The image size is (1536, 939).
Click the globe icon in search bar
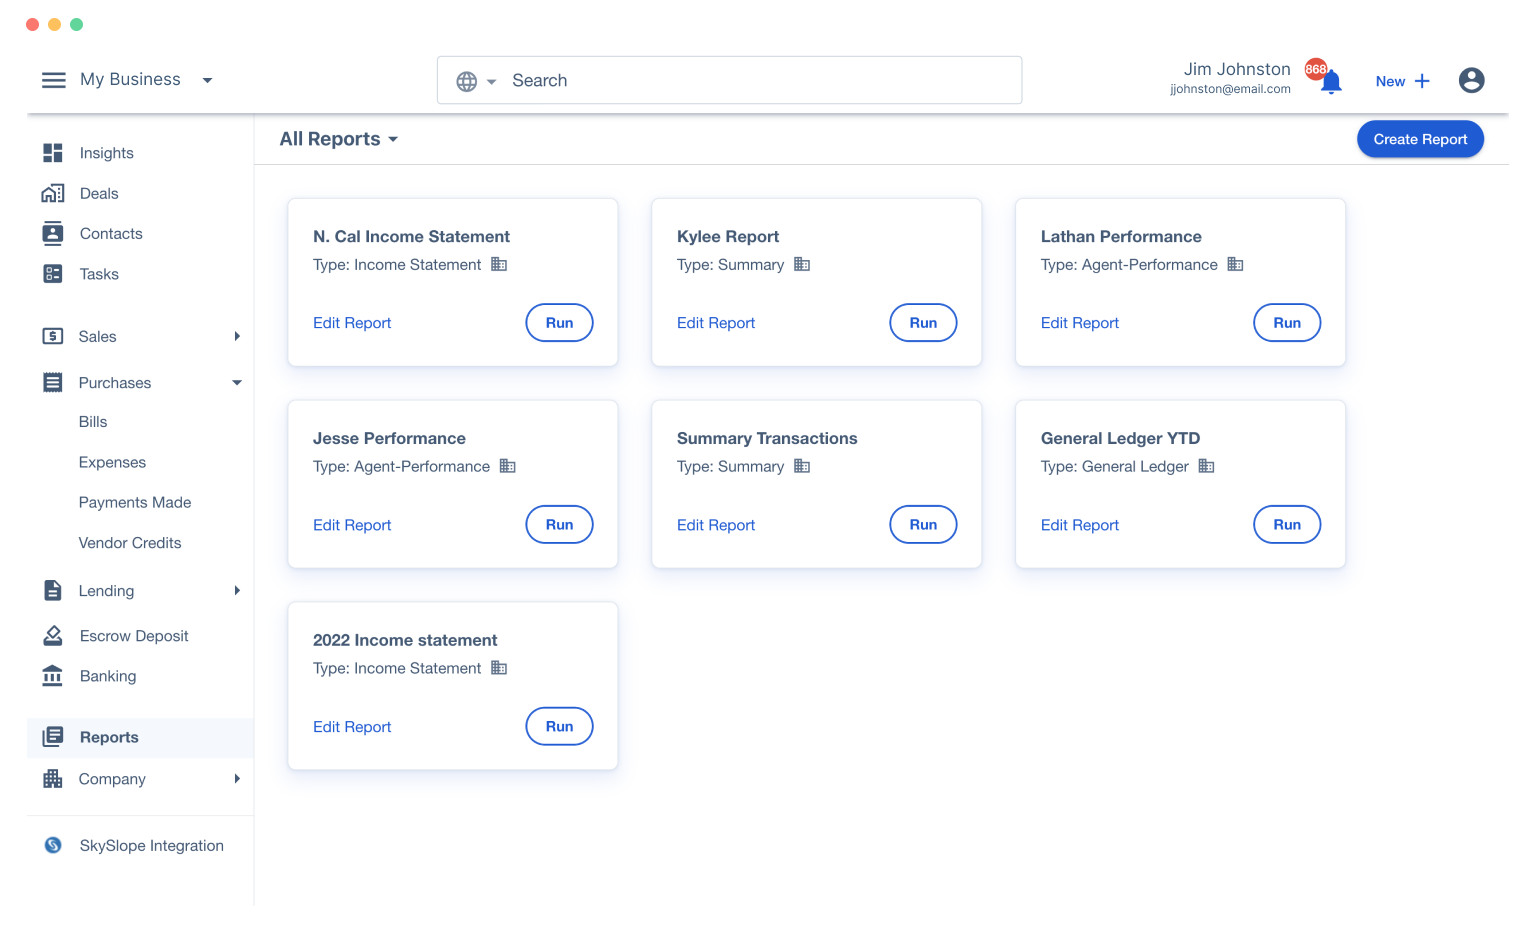[466, 81]
